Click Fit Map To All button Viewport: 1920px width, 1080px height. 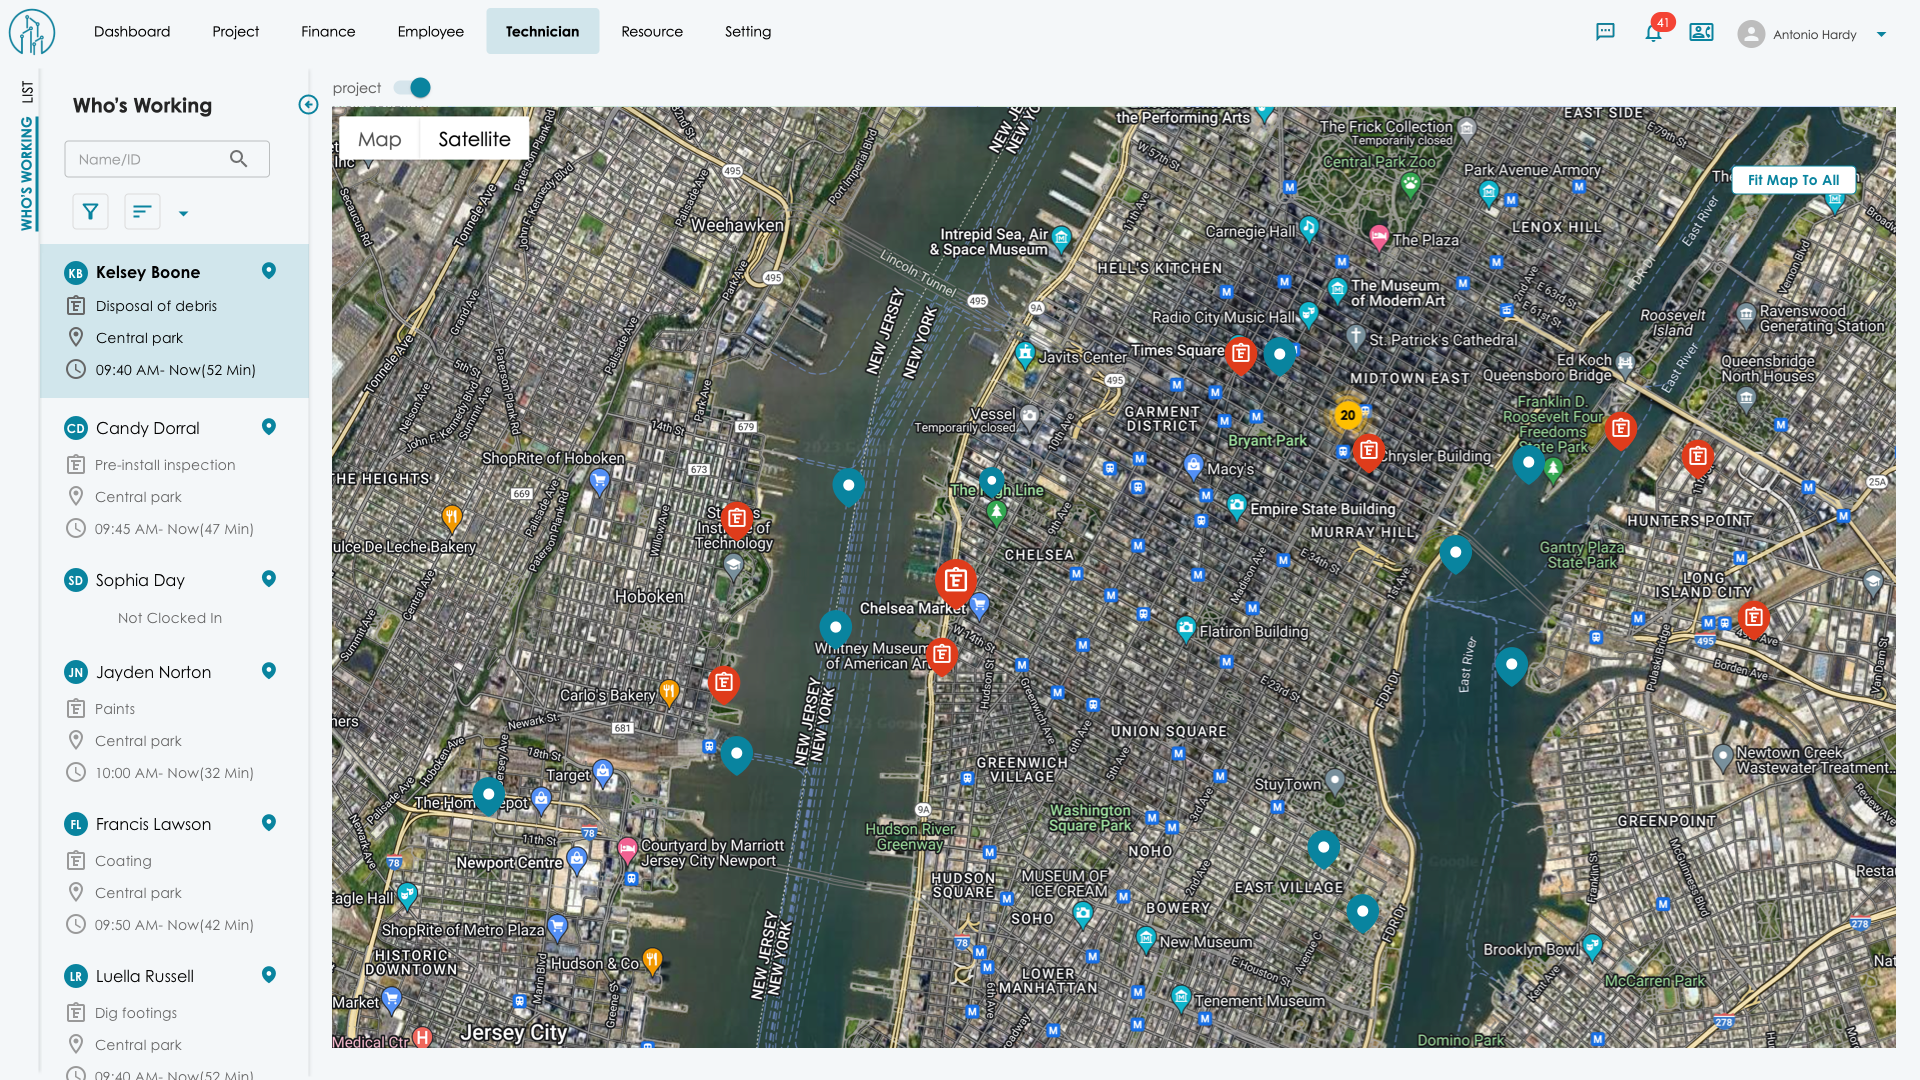[1793, 180]
